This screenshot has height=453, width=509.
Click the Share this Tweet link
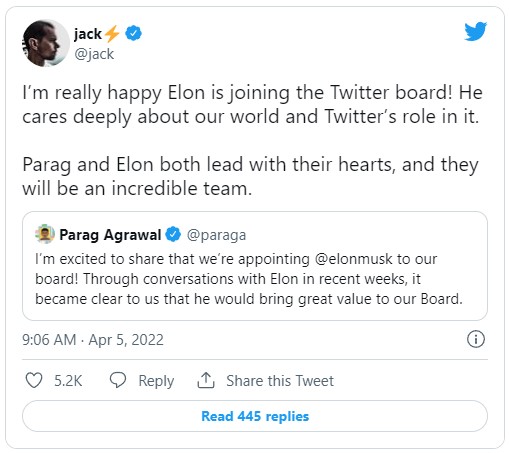280,381
